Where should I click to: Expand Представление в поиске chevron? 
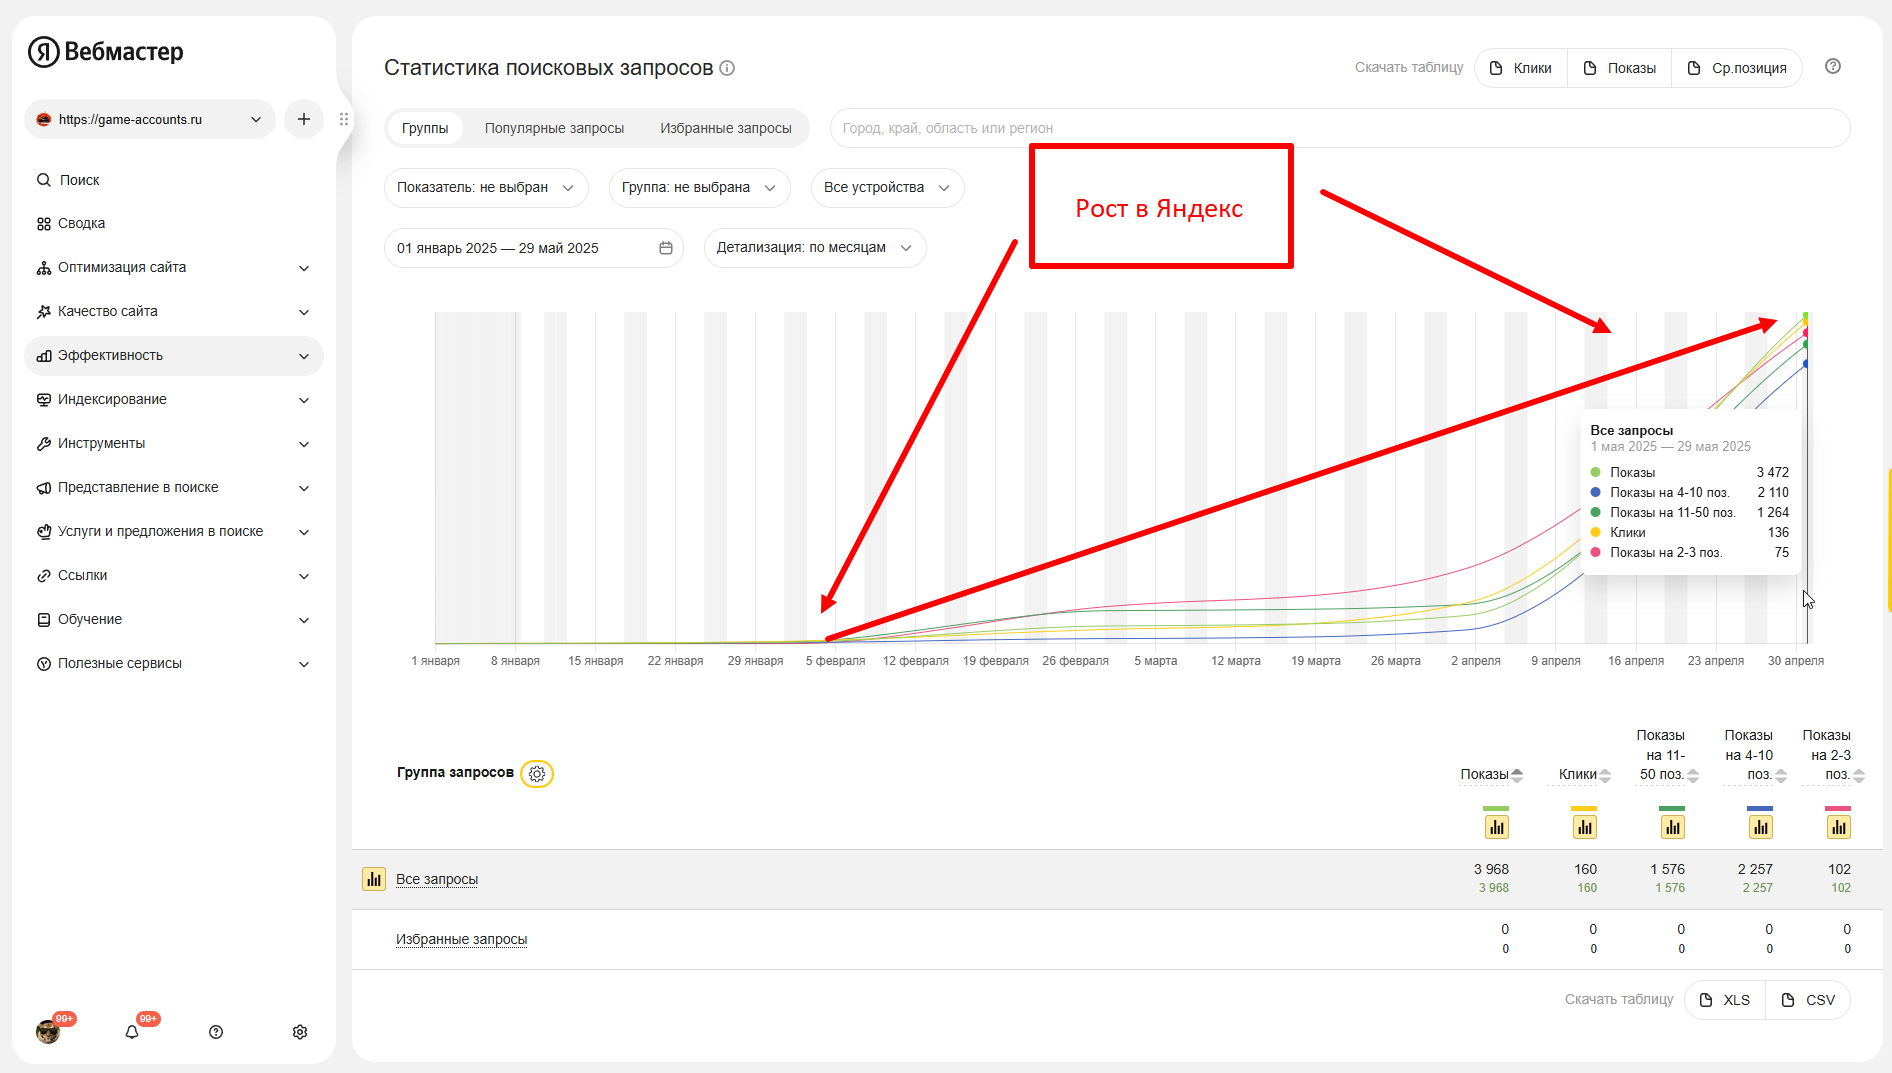tap(304, 488)
